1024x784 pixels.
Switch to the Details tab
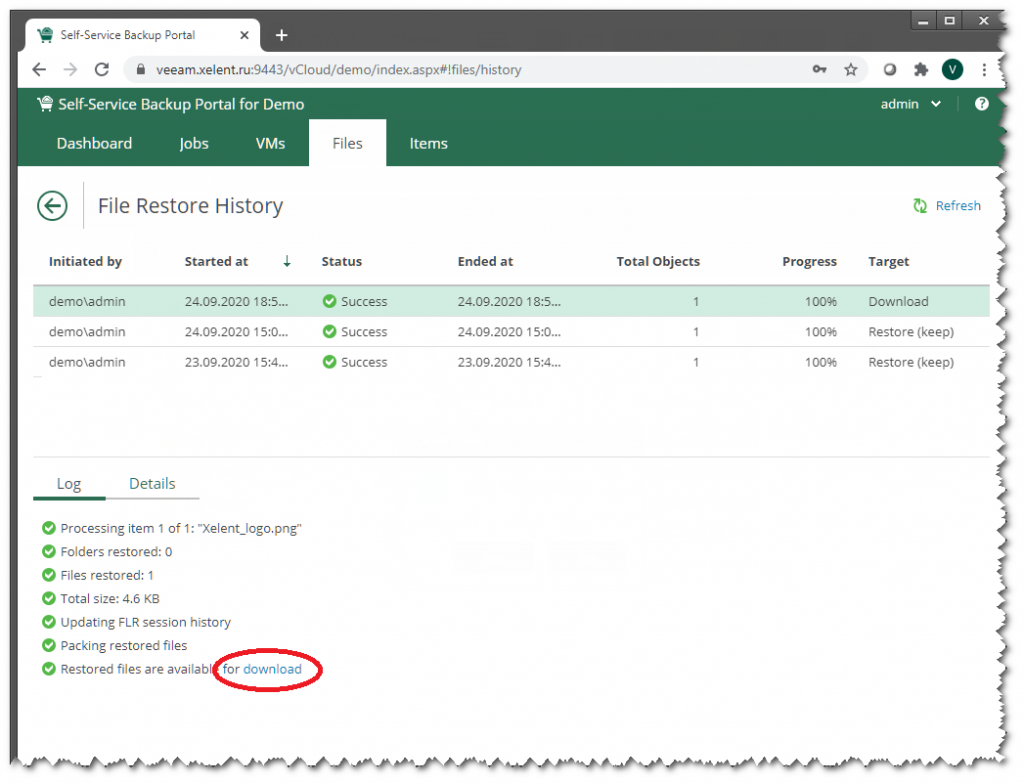click(152, 484)
